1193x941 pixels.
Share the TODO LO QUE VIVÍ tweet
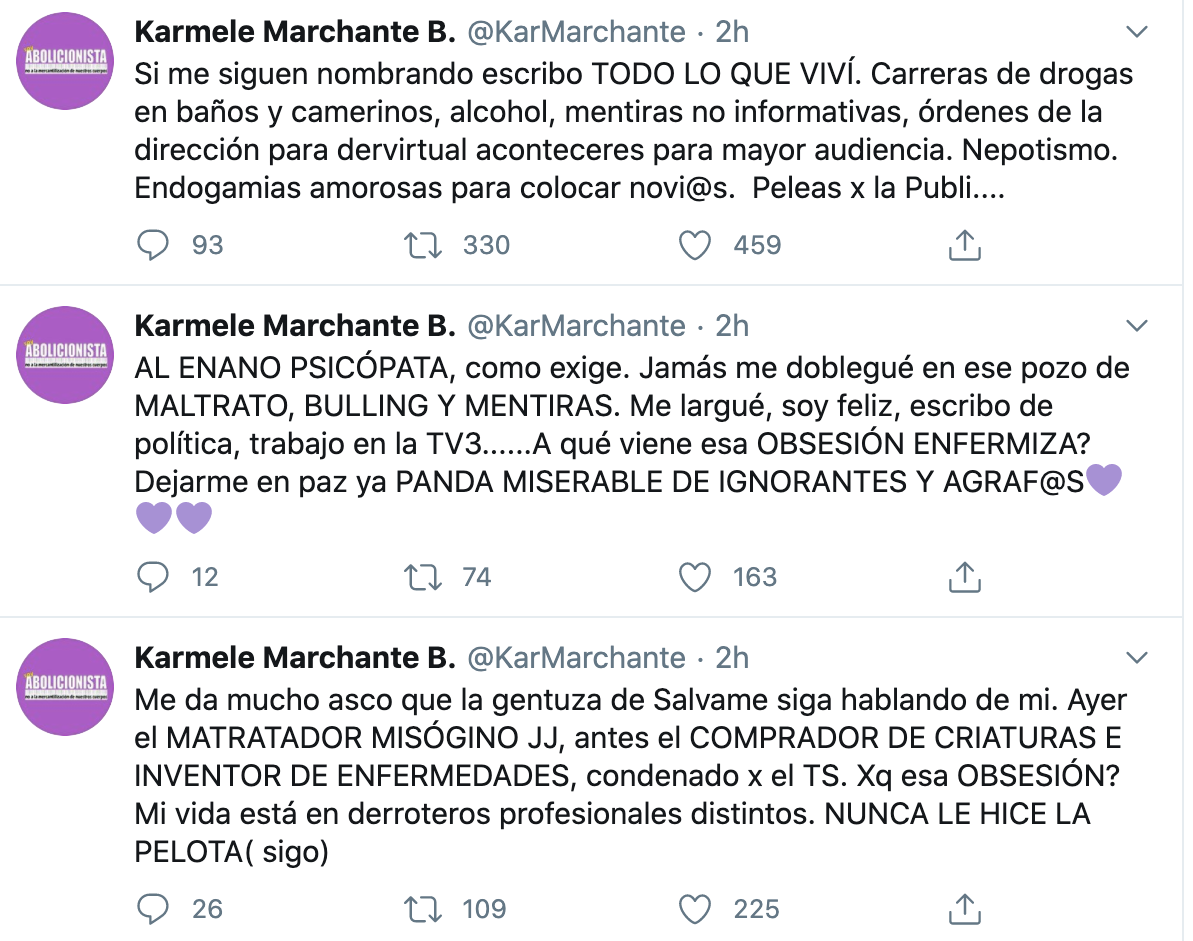pos(963,245)
